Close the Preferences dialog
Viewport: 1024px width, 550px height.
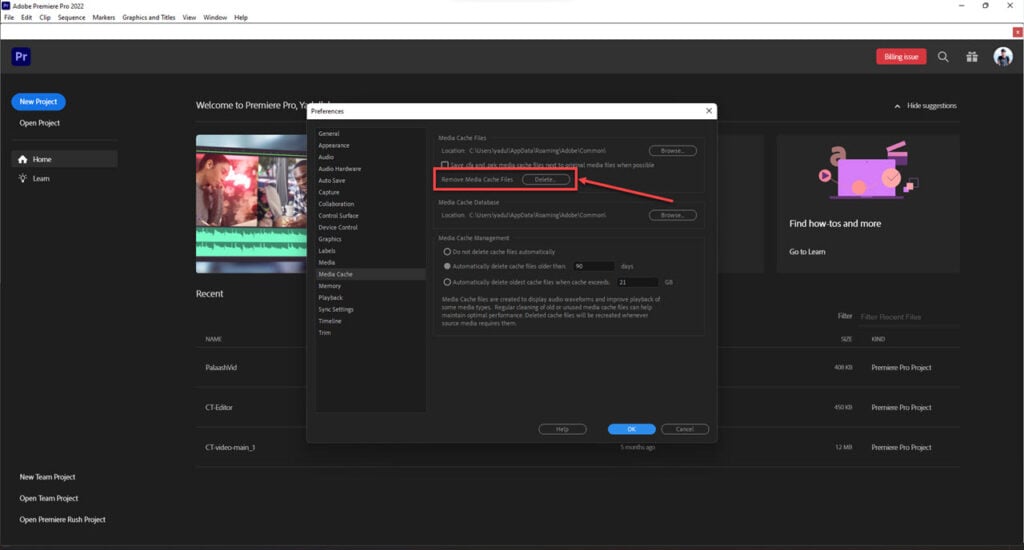click(709, 111)
